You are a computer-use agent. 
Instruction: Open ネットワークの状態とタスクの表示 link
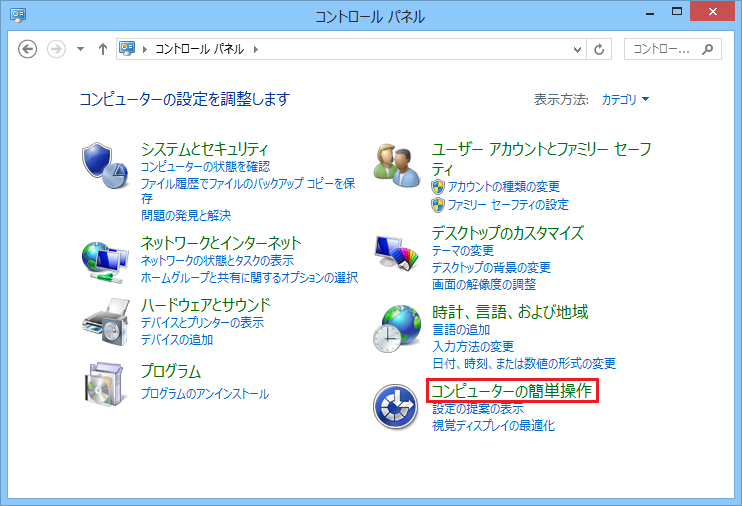pos(217,260)
